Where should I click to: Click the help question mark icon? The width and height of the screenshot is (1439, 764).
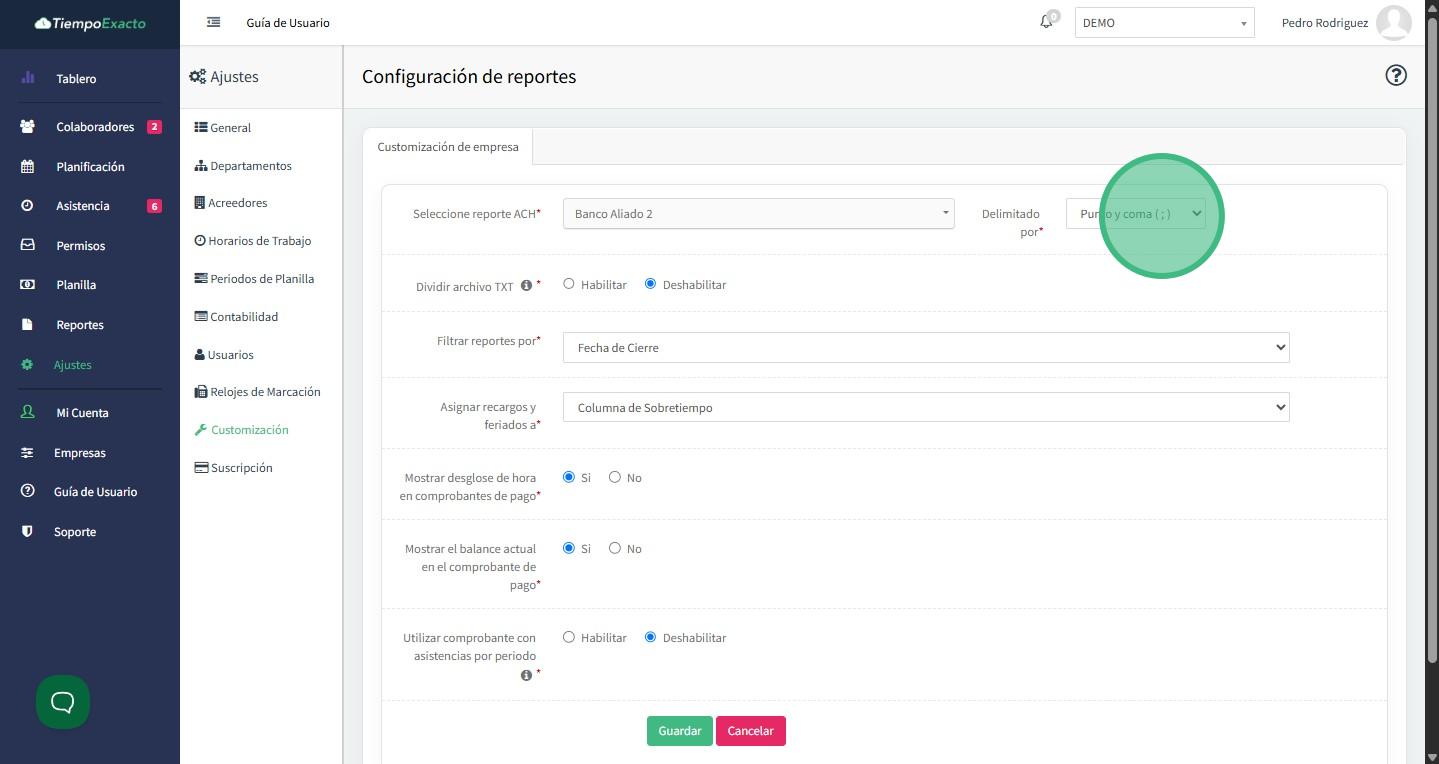tap(1395, 76)
